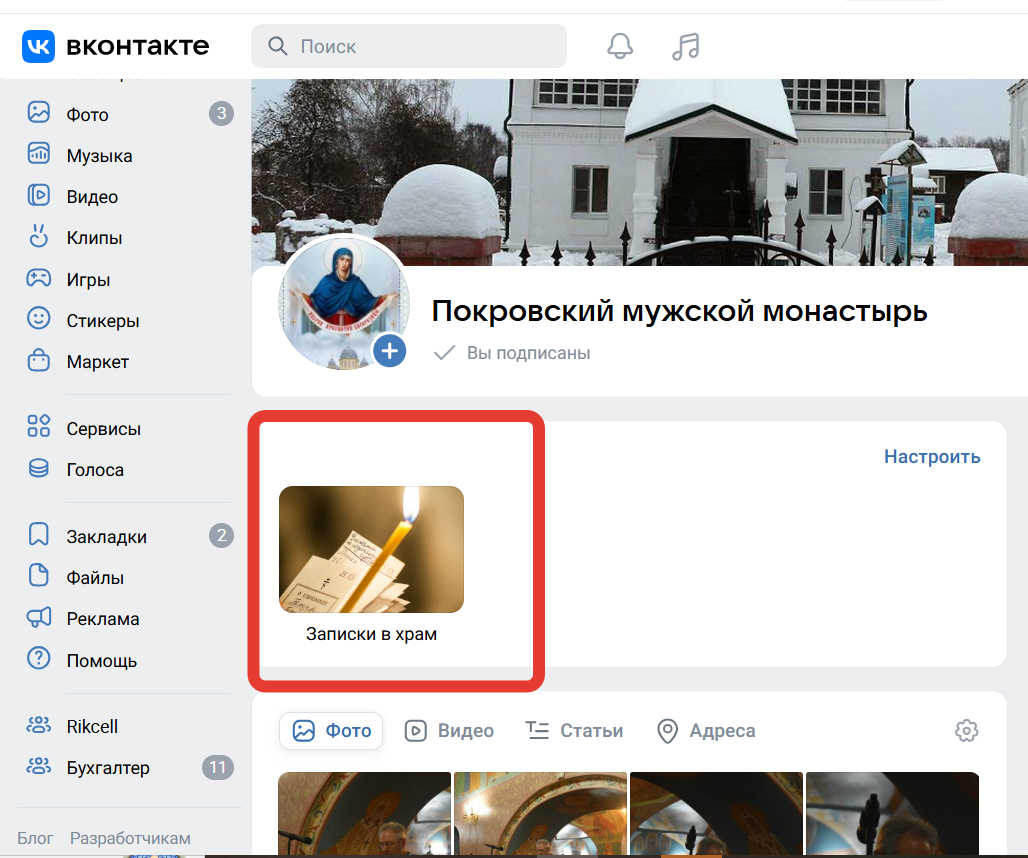Click the plus badge on community avatar
The image size is (1028, 858).
coord(390,351)
